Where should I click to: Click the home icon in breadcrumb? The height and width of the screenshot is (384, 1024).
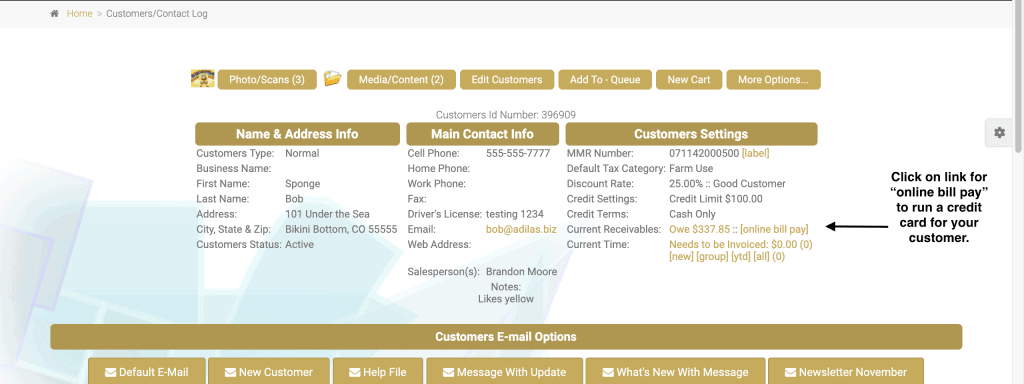tap(54, 14)
